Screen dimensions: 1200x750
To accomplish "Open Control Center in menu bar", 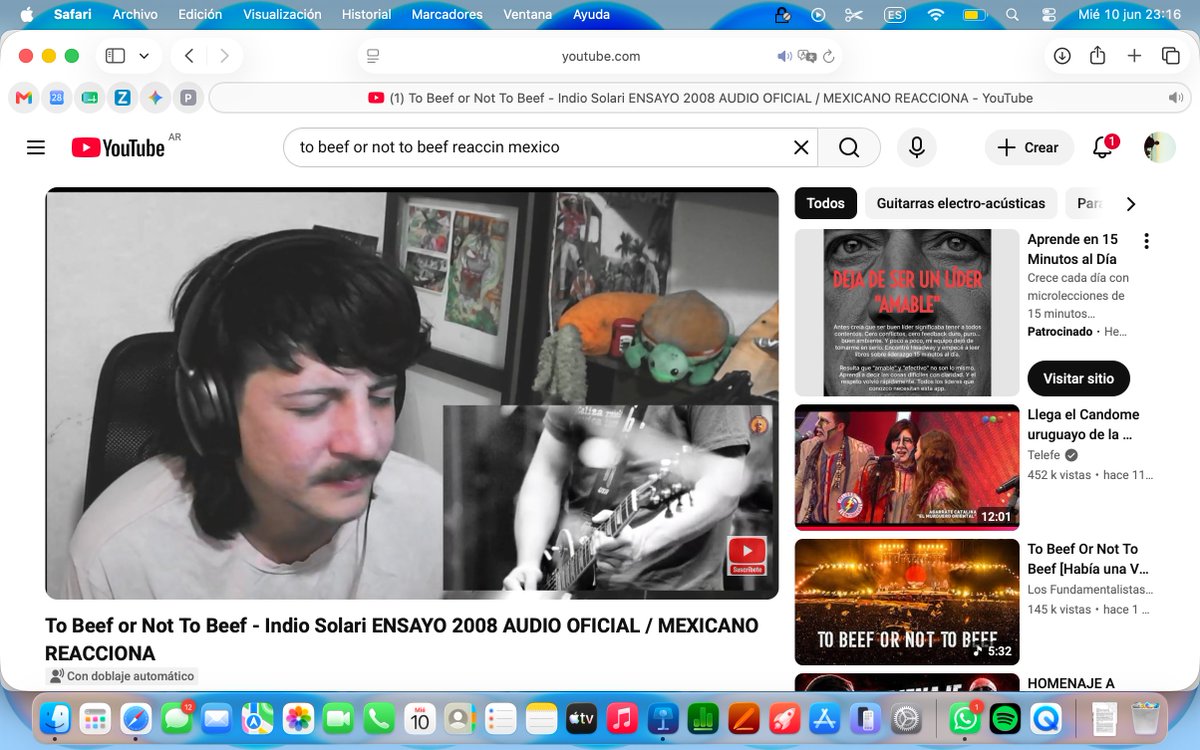I will (1048, 15).
